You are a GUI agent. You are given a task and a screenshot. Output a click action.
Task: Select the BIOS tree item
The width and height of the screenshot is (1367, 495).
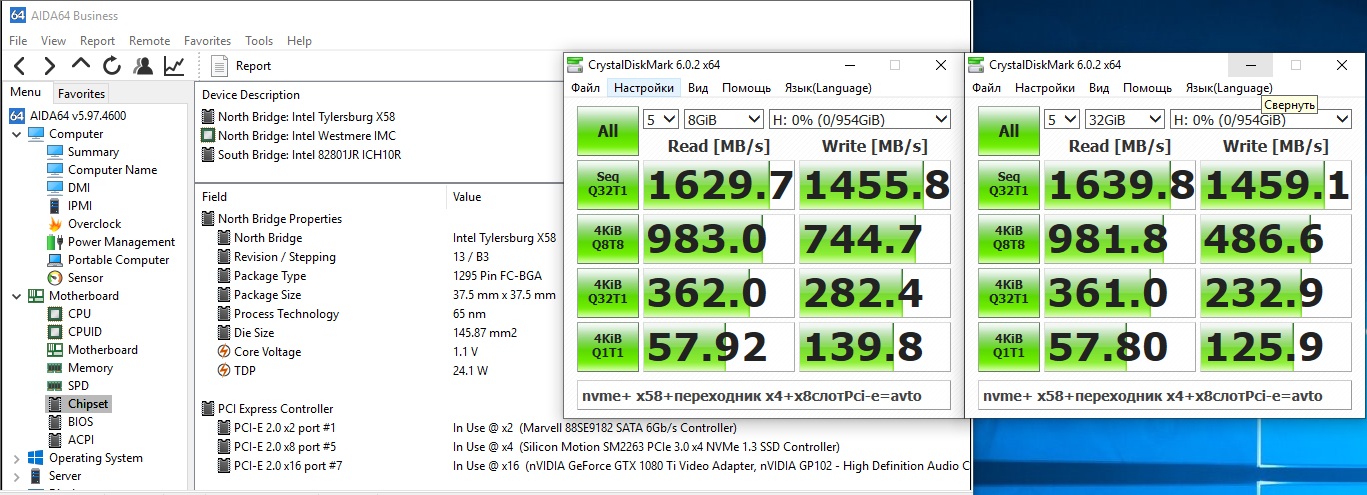(80, 422)
